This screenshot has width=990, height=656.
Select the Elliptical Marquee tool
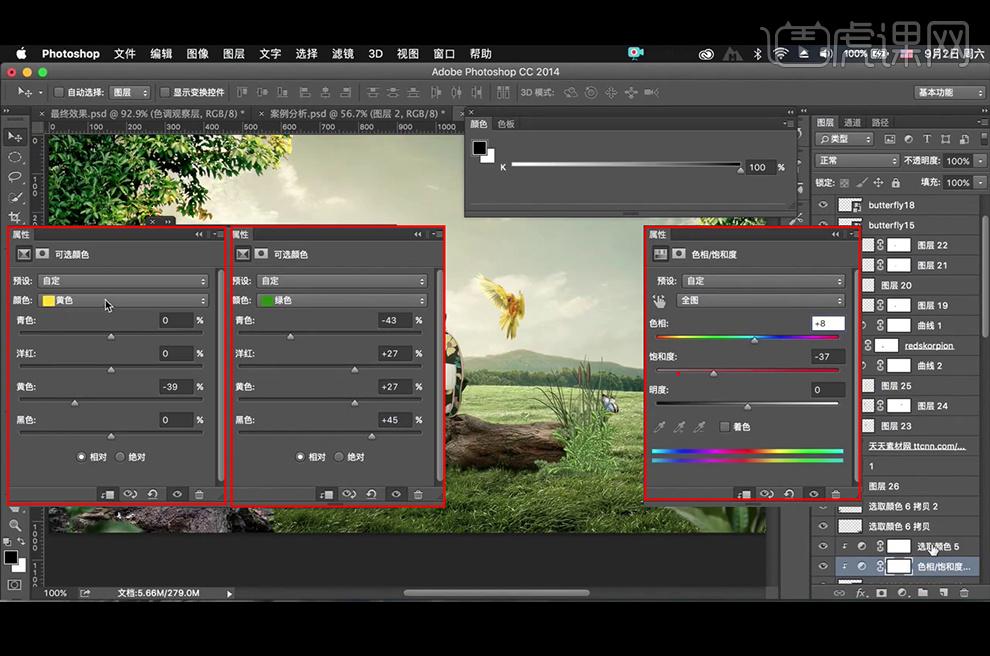click(x=15, y=157)
